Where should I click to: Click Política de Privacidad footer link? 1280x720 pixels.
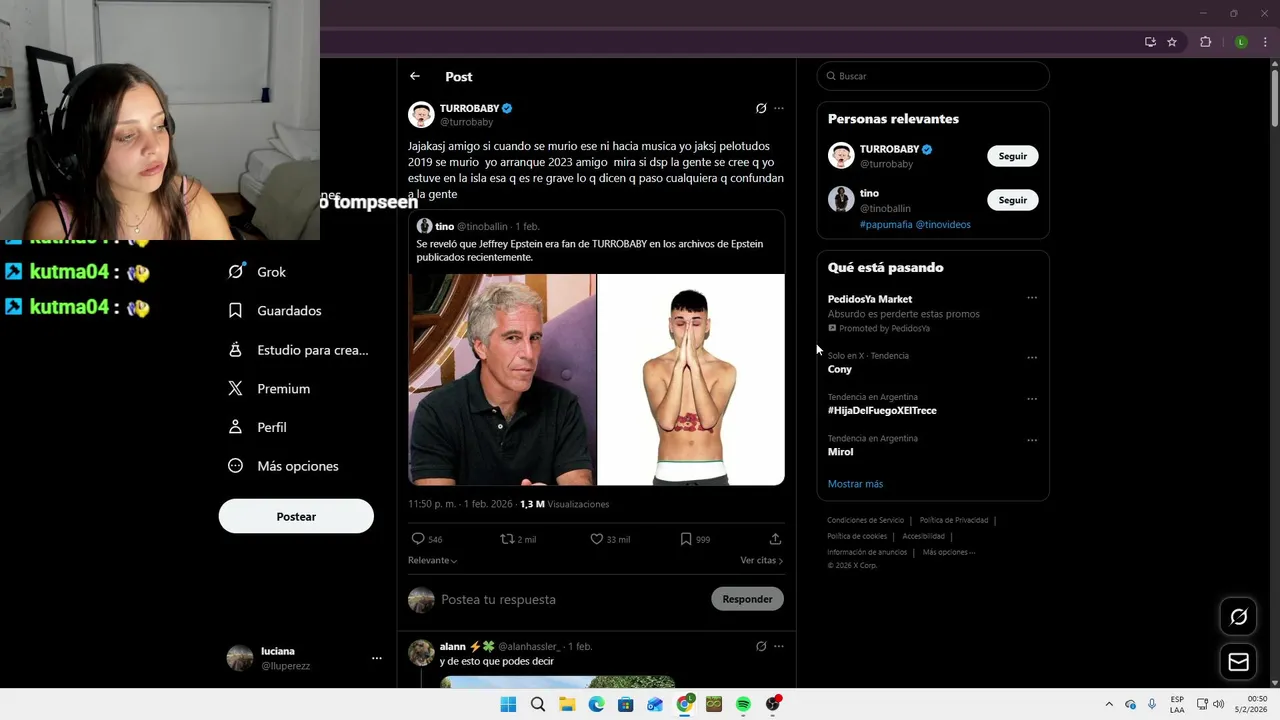tap(954, 520)
